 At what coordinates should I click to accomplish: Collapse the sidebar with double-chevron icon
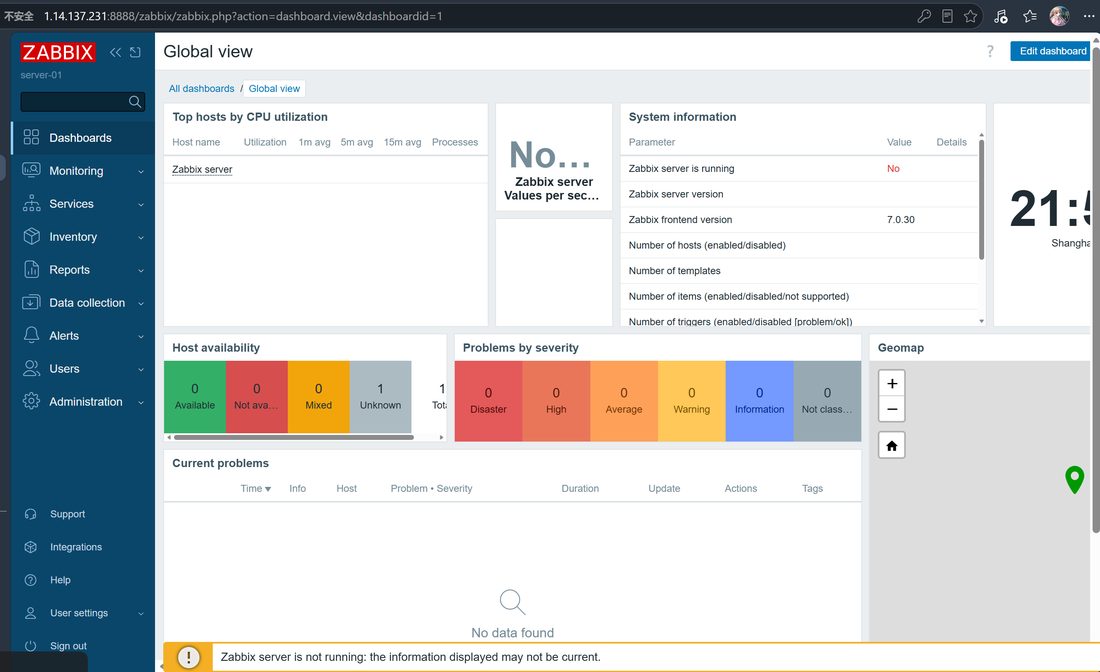click(115, 52)
